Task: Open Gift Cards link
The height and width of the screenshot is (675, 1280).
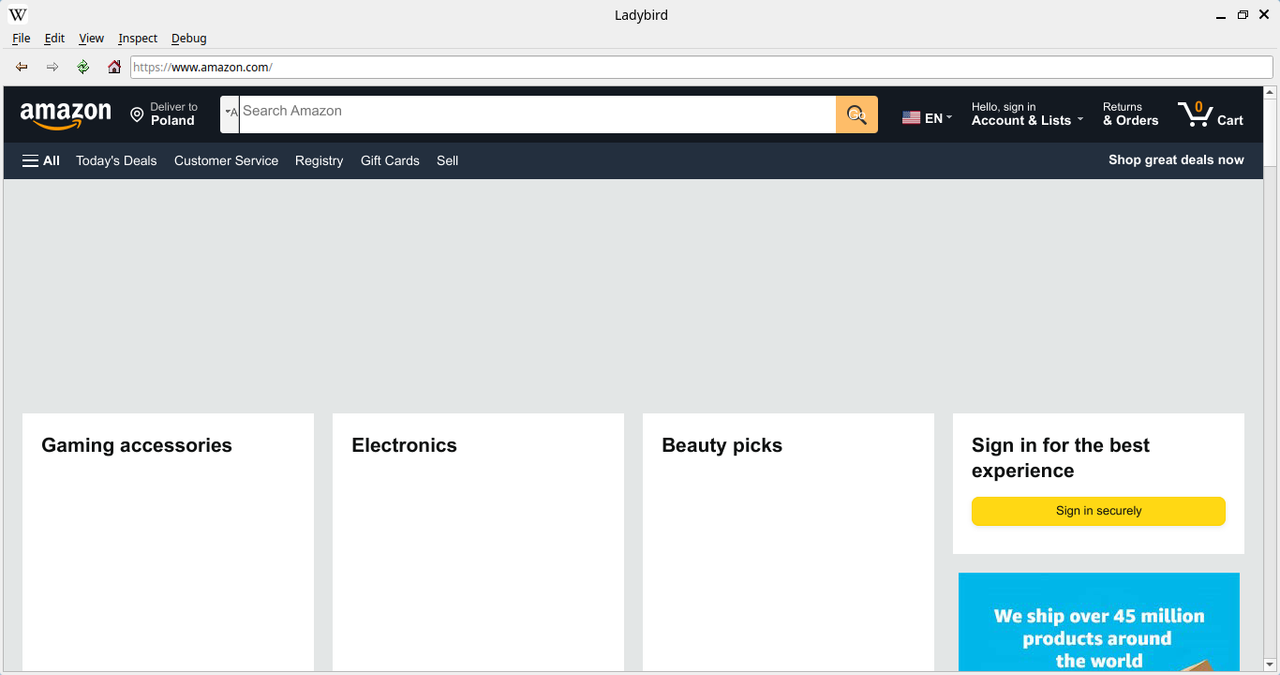Action: [390, 161]
